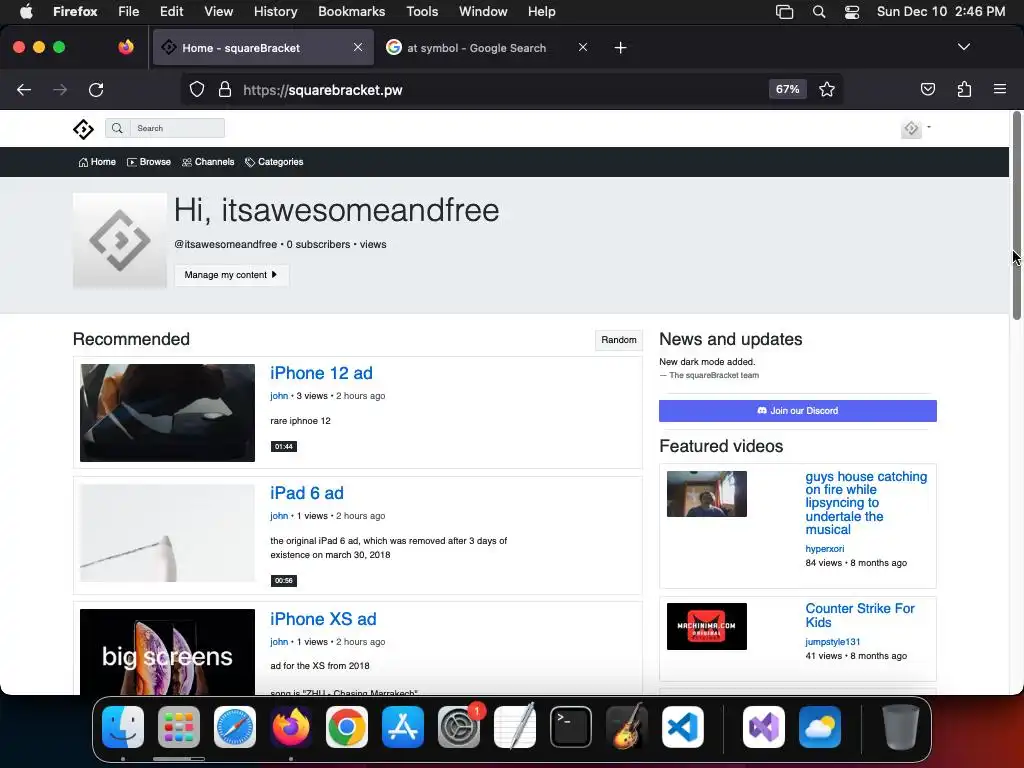The height and width of the screenshot is (768, 1024).
Task: Click the Machinima featured video thumbnail
Action: (x=707, y=626)
